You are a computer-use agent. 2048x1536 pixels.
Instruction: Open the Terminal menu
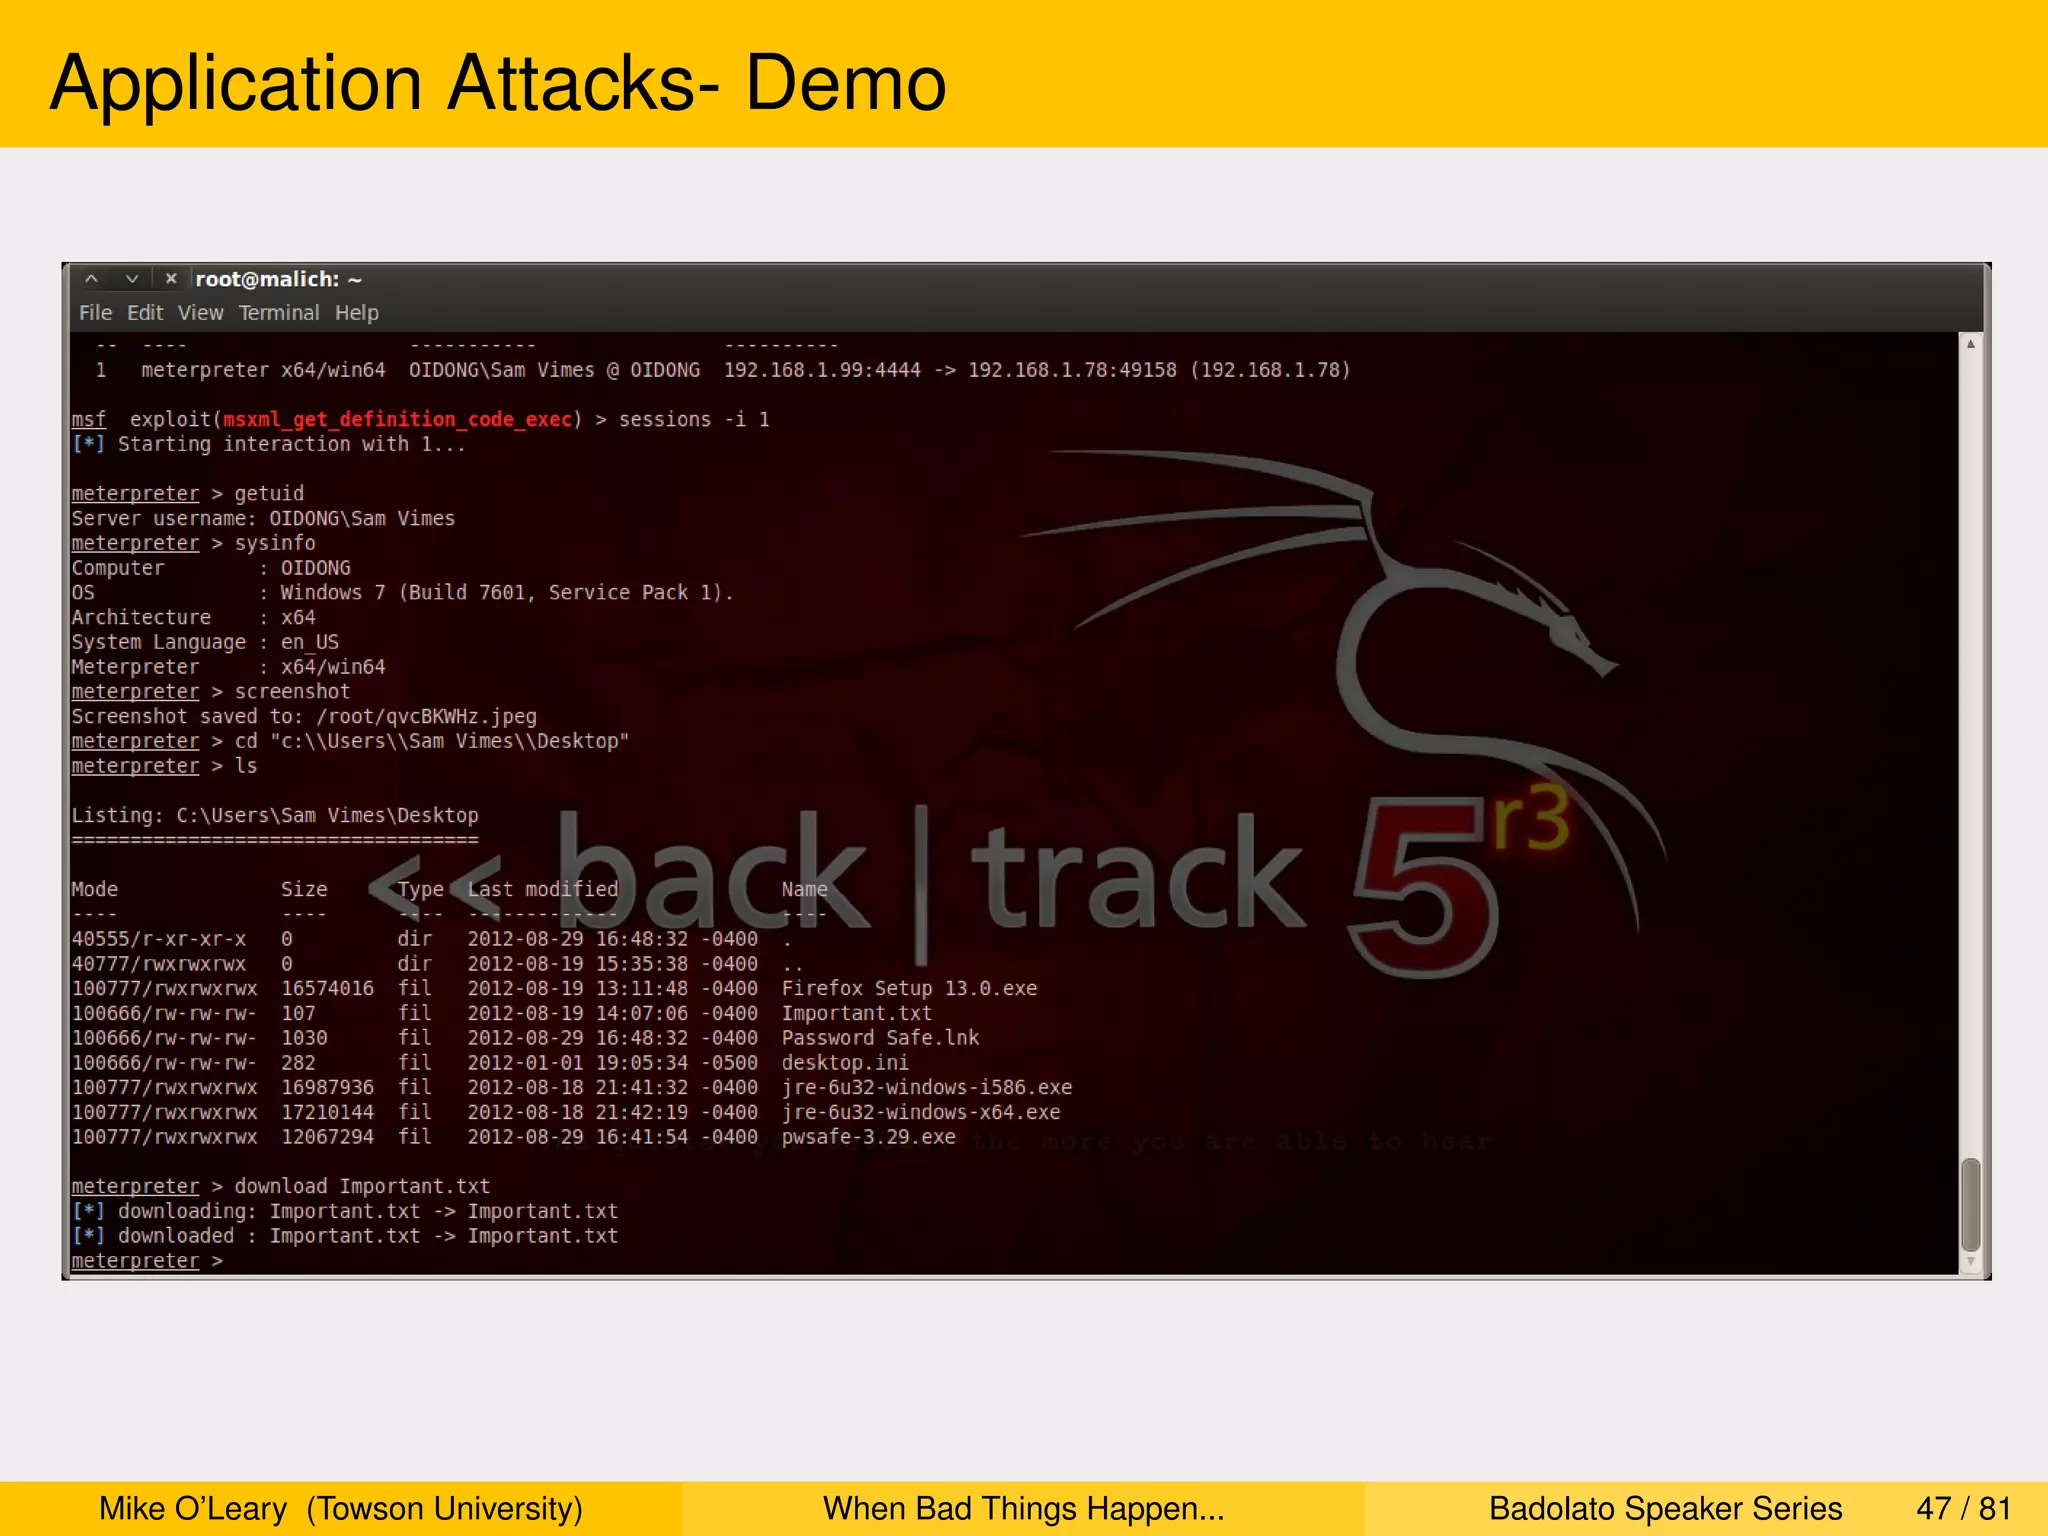click(x=279, y=313)
